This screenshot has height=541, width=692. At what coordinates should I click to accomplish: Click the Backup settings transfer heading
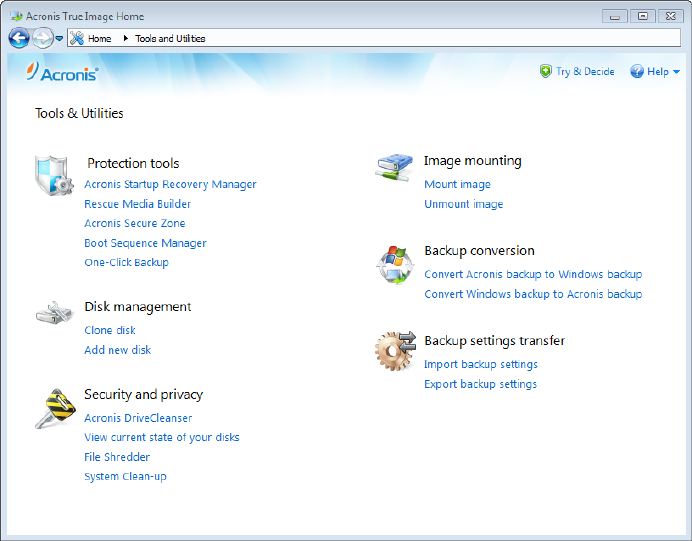coord(495,341)
